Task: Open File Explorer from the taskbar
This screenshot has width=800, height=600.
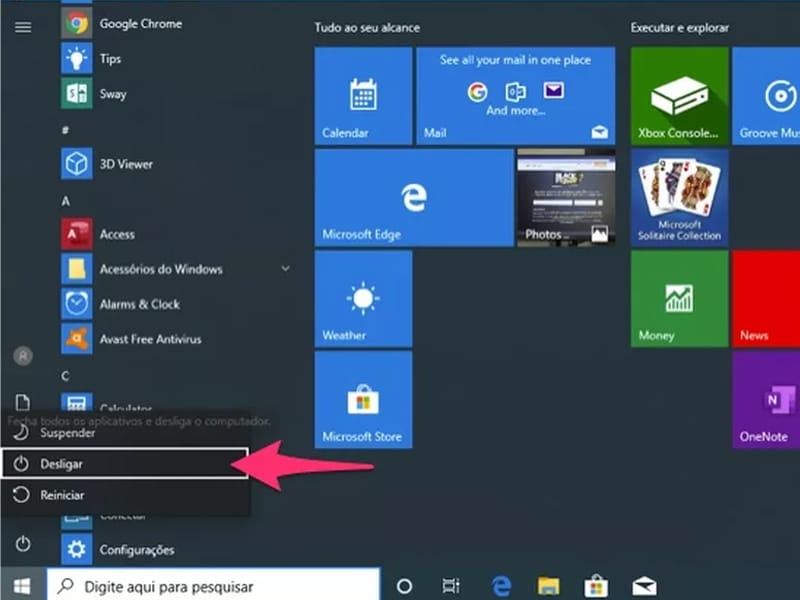Action: [x=548, y=586]
